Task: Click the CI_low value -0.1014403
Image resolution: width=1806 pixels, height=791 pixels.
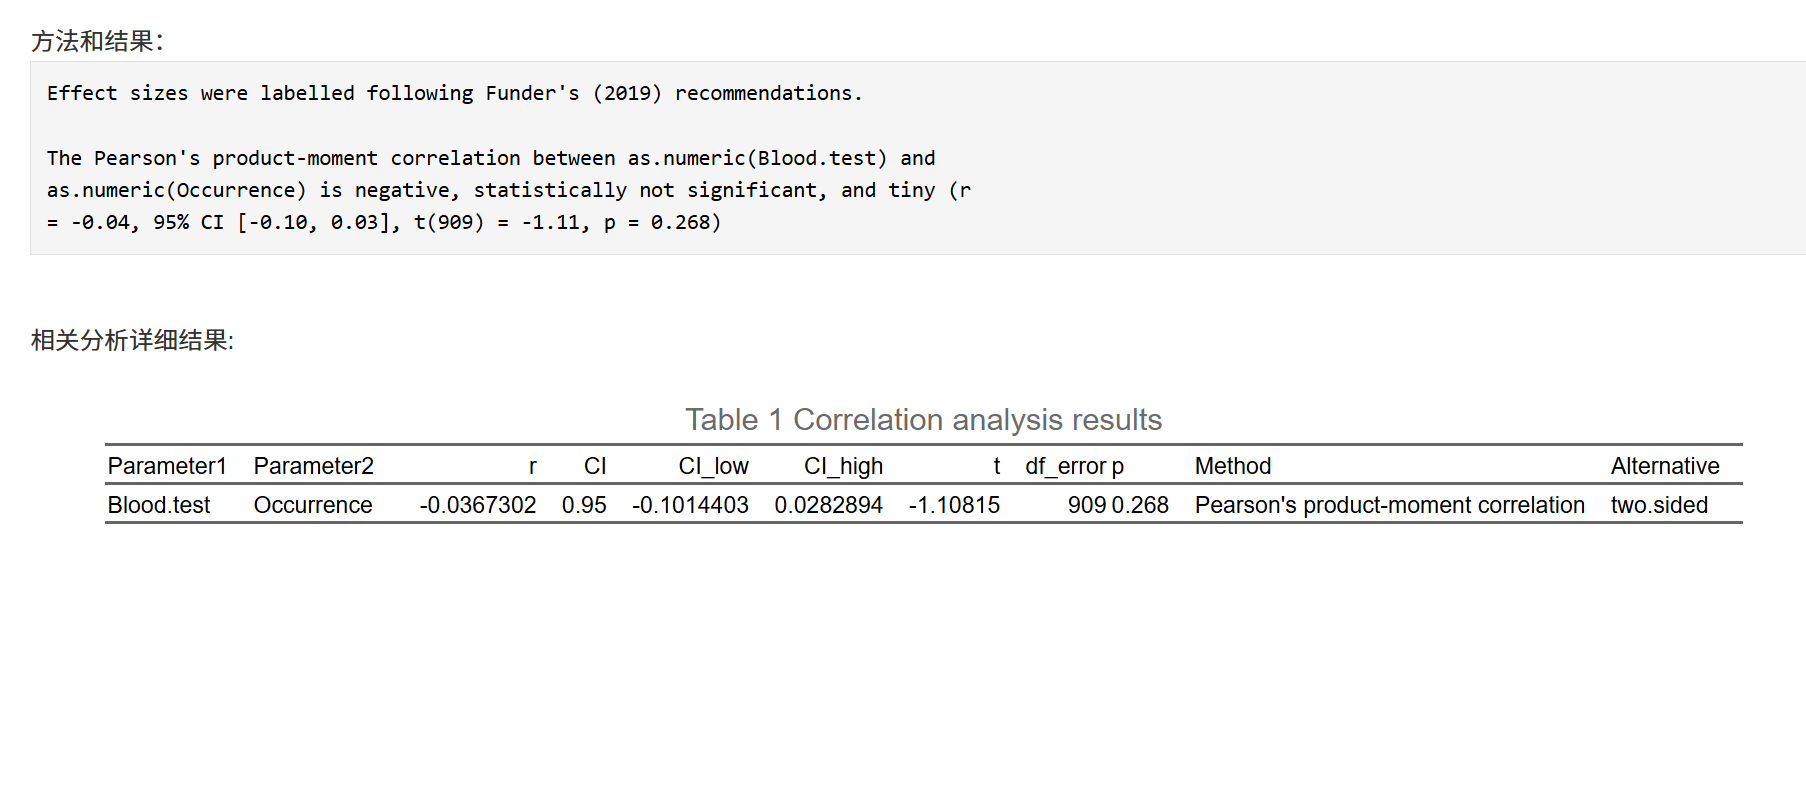Action: tap(690, 505)
